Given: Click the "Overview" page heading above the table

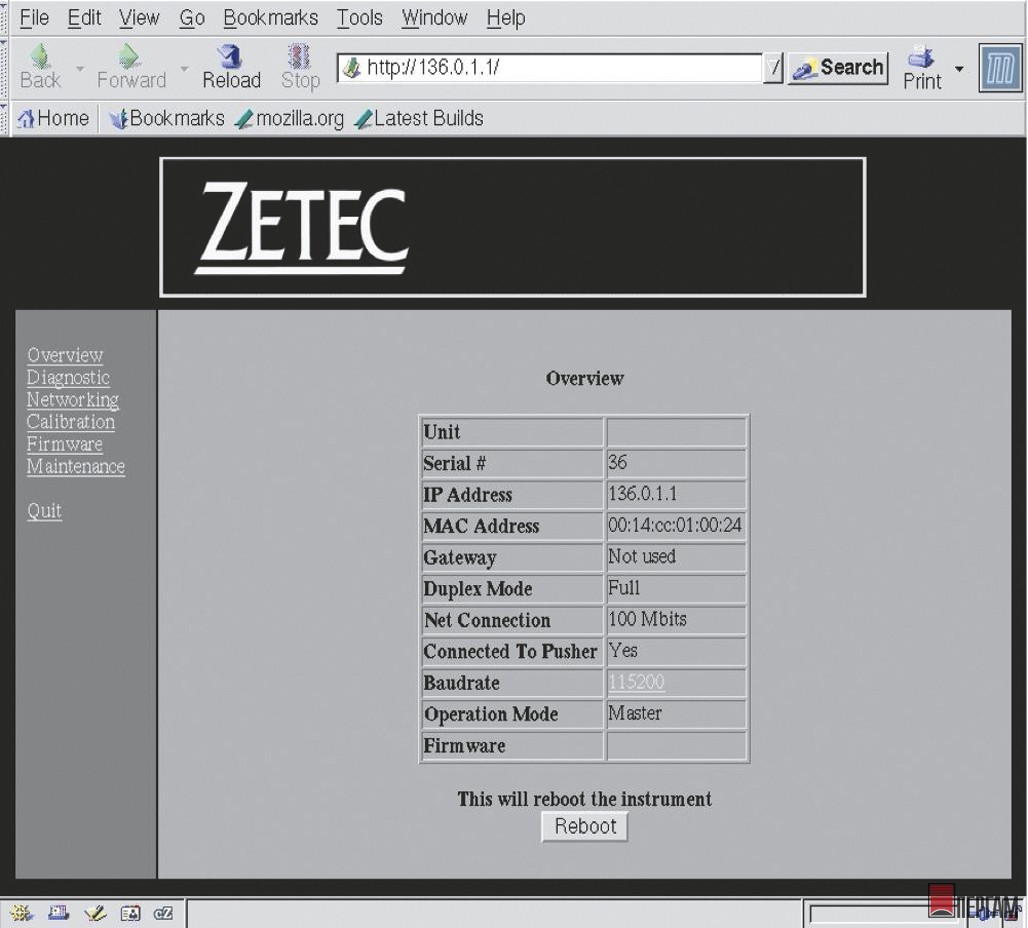Looking at the screenshot, I should (585, 378).
